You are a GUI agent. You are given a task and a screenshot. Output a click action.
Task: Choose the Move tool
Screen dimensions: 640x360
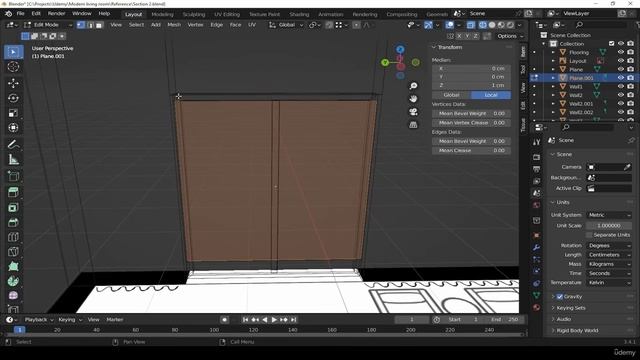[13, 83]
